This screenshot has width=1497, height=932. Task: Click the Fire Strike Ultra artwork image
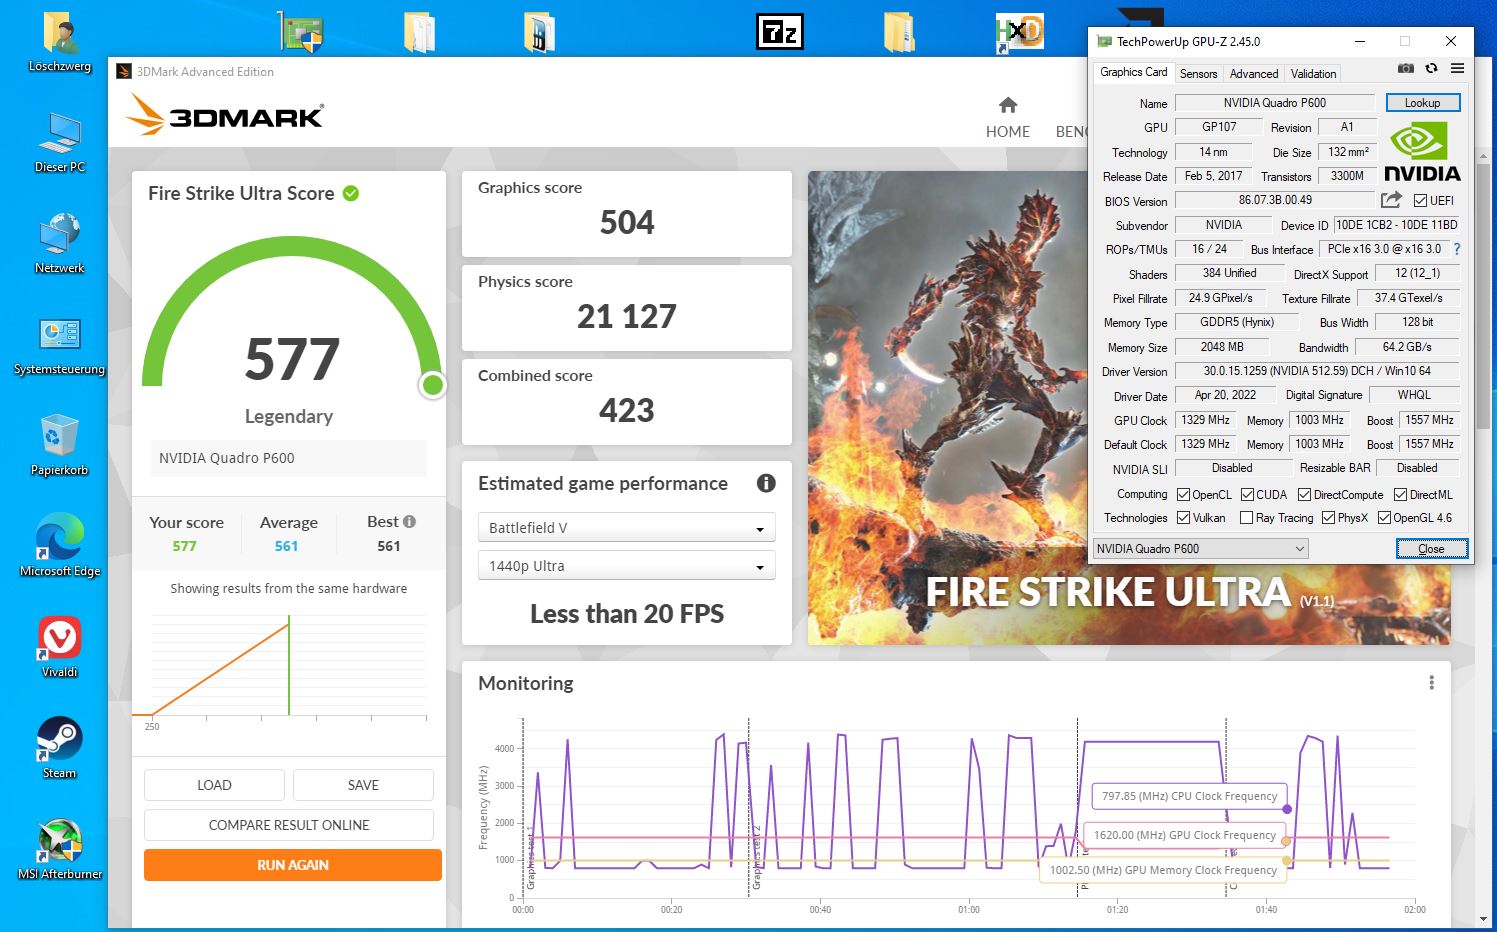1129,408
